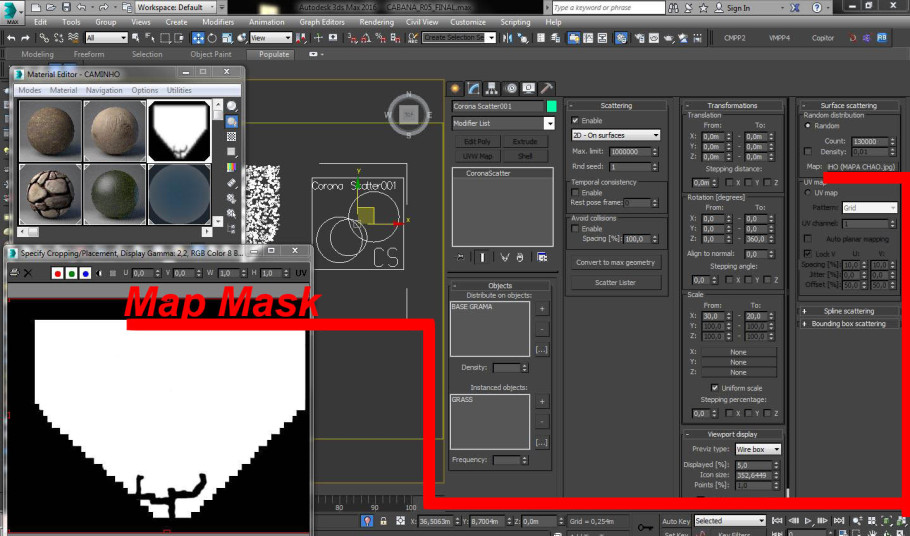Viewport: 910px width, 536px height.
Task: Open the reference coordinate View dropdown
Action: pyautogui.click(x=270, y=38)
